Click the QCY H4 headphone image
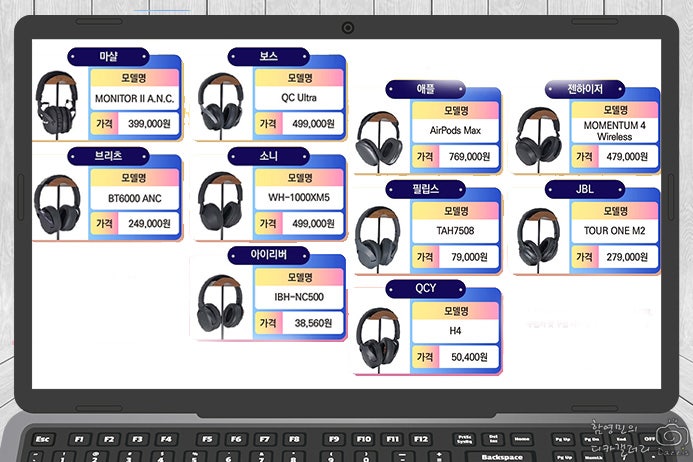This screenshot has width=693, height=462. pos(379,340)
